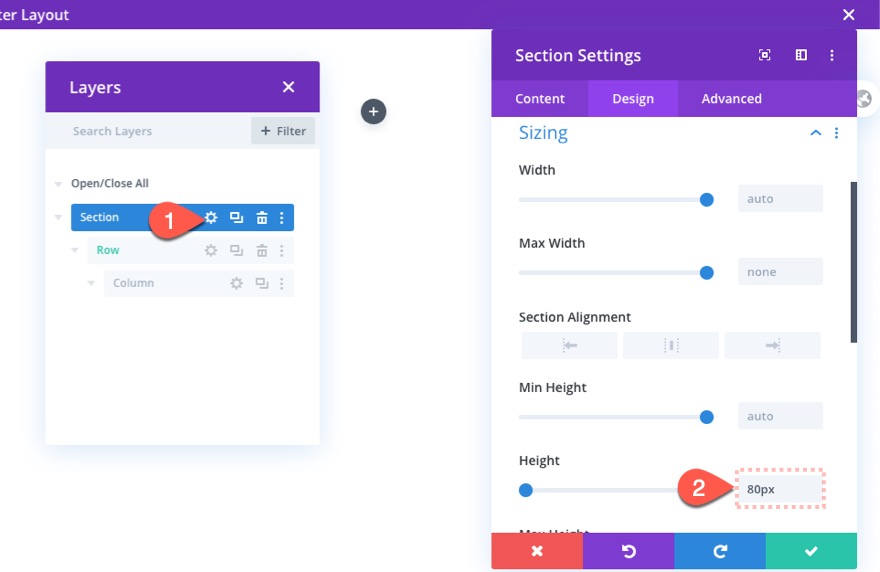Open Column settings gear icon

tap(237, 283)
